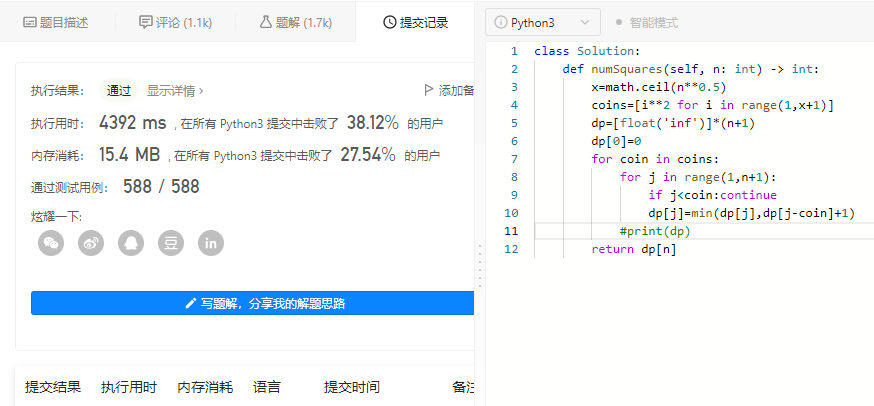Open the 题解 (1.7k) tab
This screenshot has height=406, width=874.
[295, 23]
